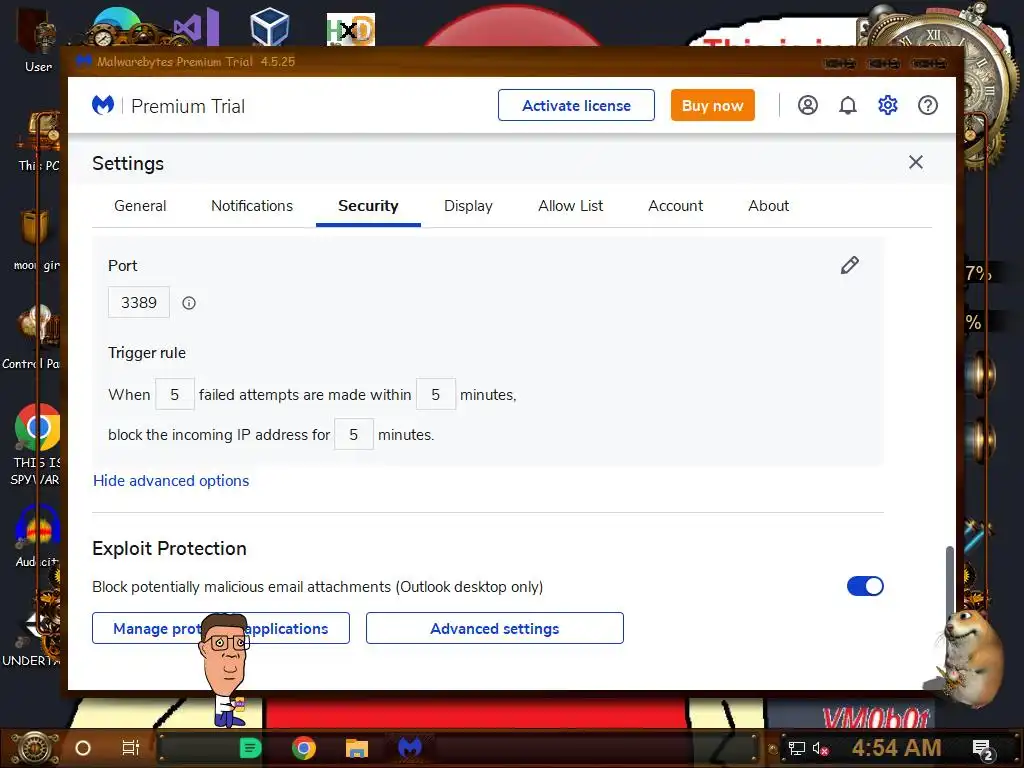Open Chrome from the taskbar
1024x768 pixels.
coord(304,748)
